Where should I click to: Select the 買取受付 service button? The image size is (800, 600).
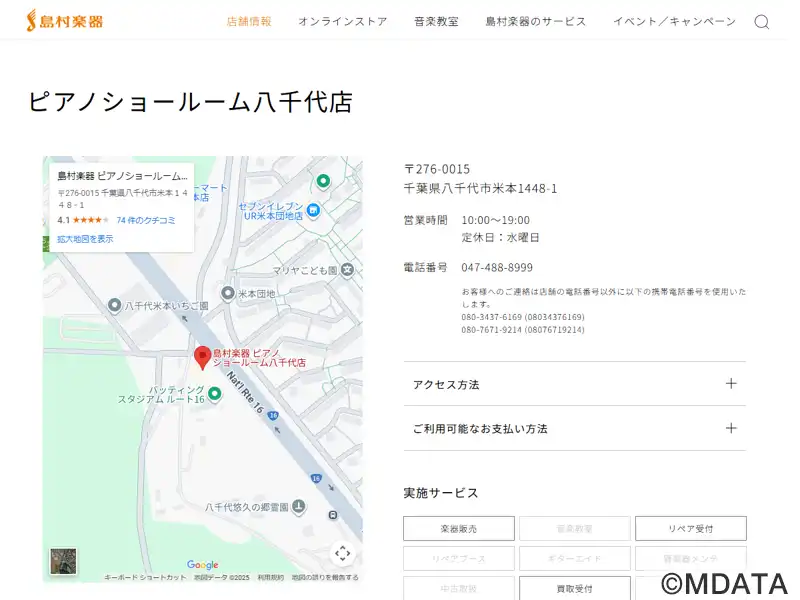click(x=574, y=588)
